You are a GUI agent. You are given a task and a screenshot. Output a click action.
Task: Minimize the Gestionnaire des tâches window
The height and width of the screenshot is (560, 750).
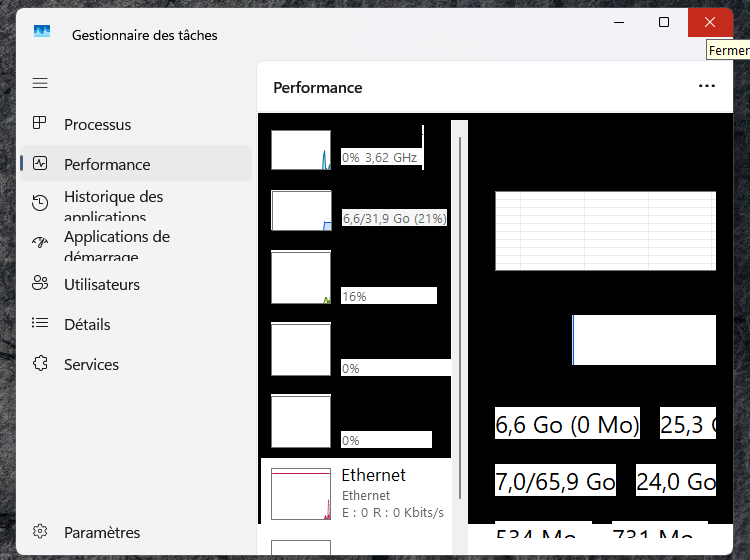(x=619, y=22)
